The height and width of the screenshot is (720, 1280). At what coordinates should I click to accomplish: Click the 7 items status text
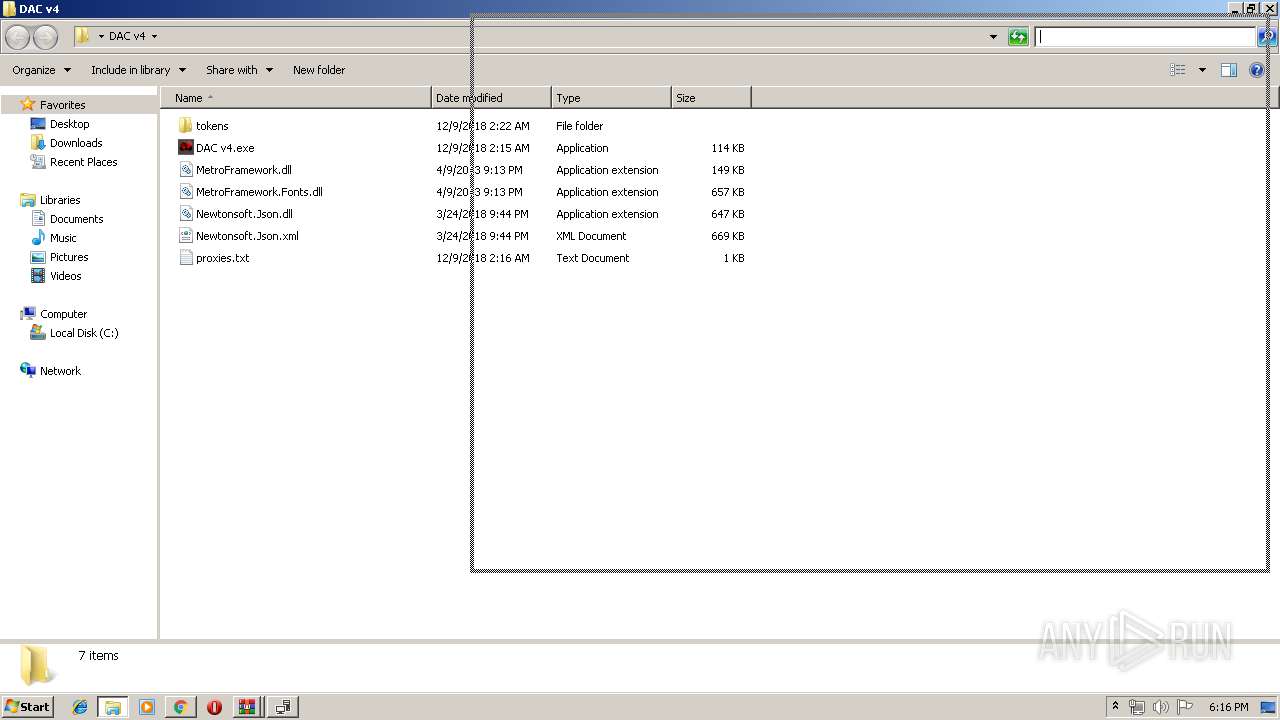point(98,656)
